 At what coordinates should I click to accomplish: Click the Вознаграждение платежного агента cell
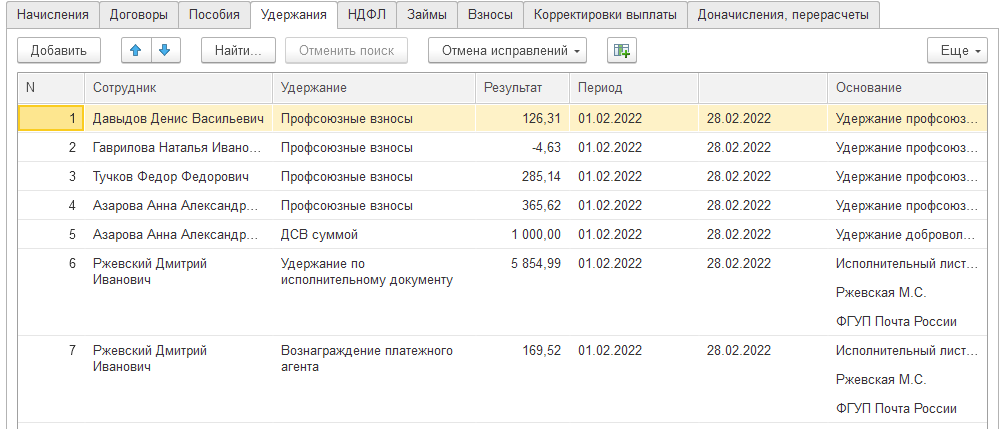pyautogui.click(x=368, y=359)
